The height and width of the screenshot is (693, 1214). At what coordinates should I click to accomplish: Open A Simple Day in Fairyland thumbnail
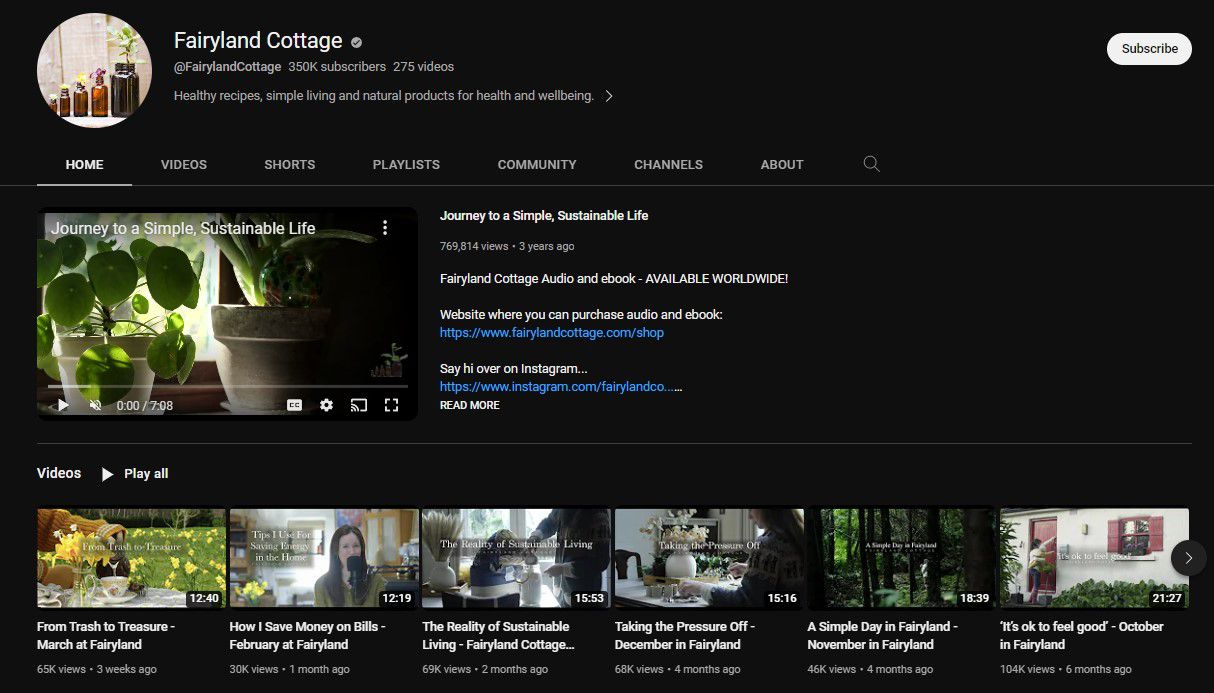(x=902, y=559)
